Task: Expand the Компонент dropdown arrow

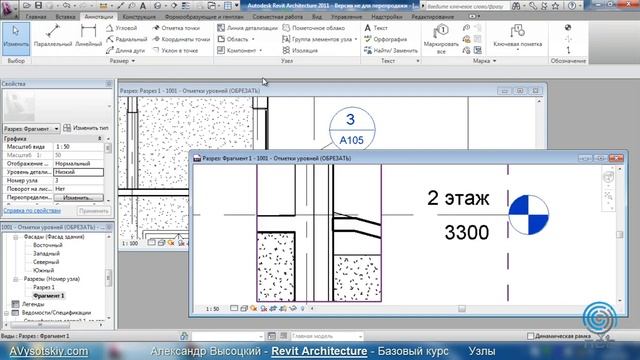Action: pyautogui.click(x=261, y=51)
